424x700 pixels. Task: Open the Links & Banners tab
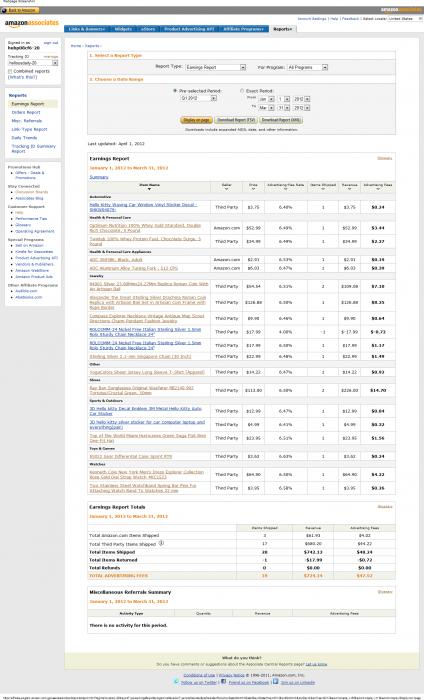[87, 29]
